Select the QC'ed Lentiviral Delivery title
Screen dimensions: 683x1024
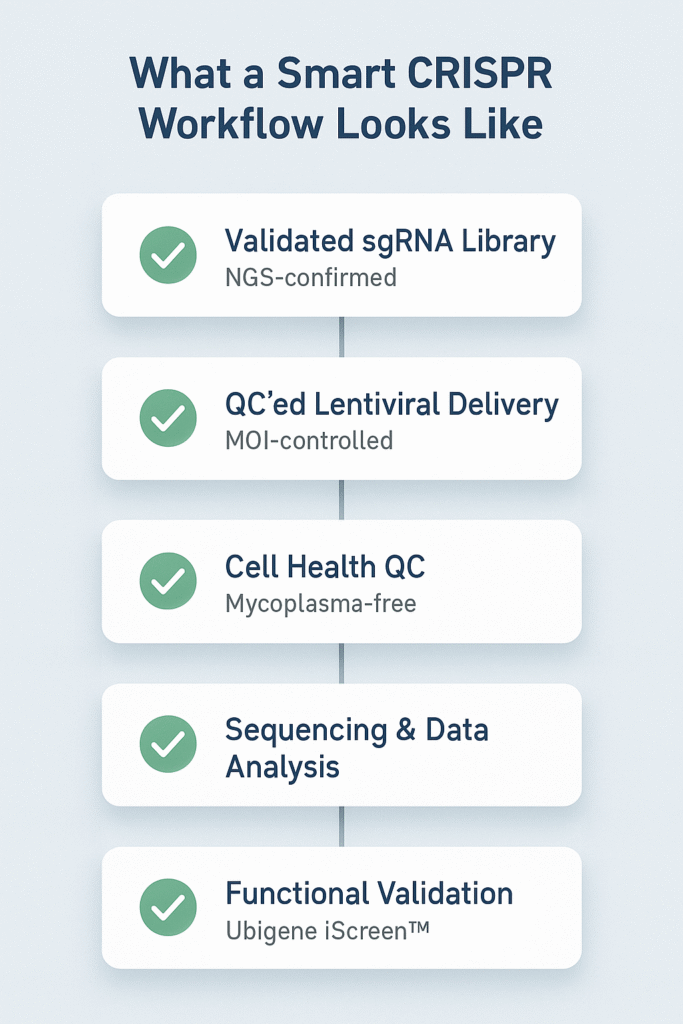pyautogui.click(x=392, y=404)
